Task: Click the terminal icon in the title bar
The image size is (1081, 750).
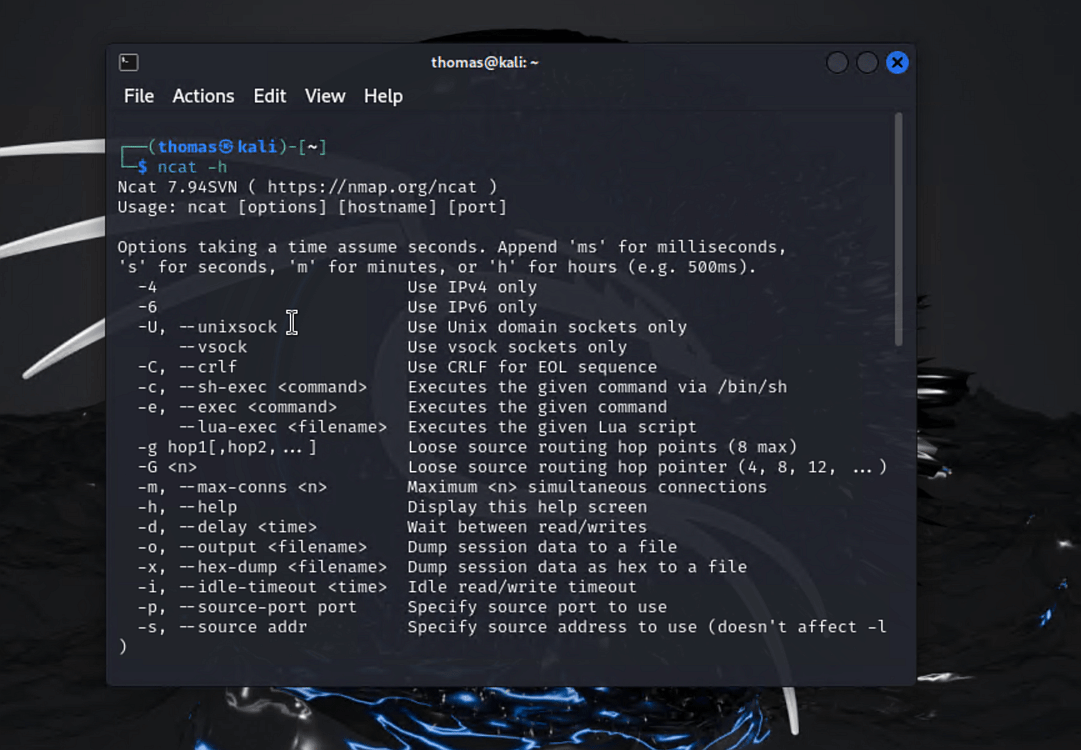Action: click(x=128, y=63)
